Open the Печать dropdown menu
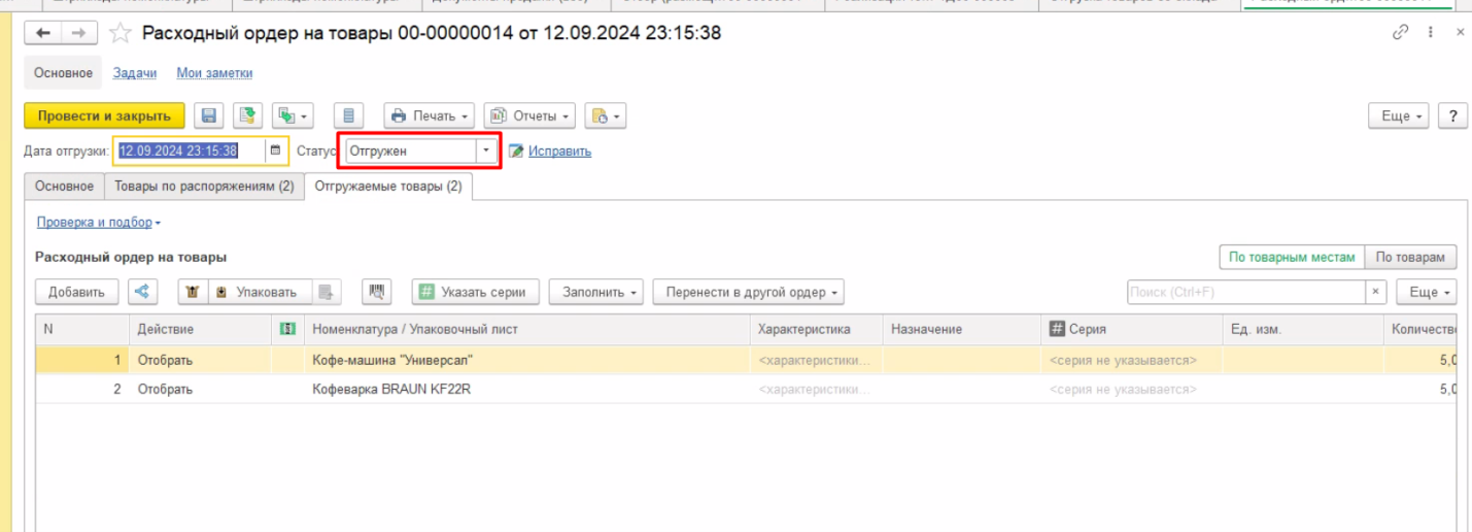Viewport: 1472px width, 532px height. point(429,116)
